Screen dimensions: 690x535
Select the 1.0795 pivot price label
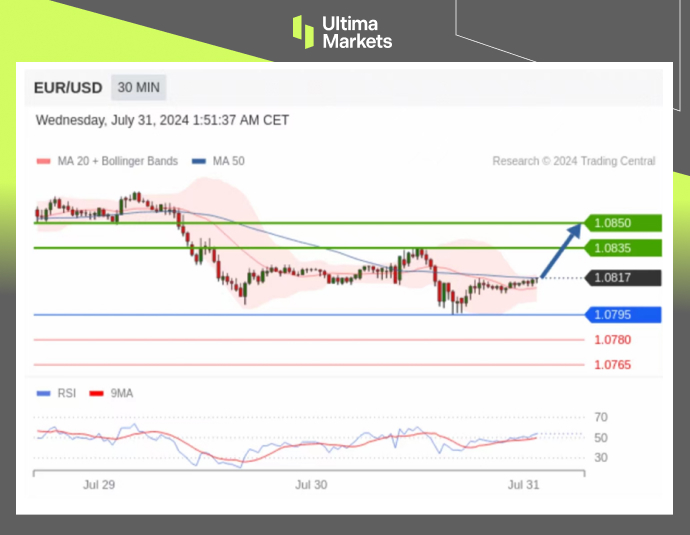(x=621, y=315)
